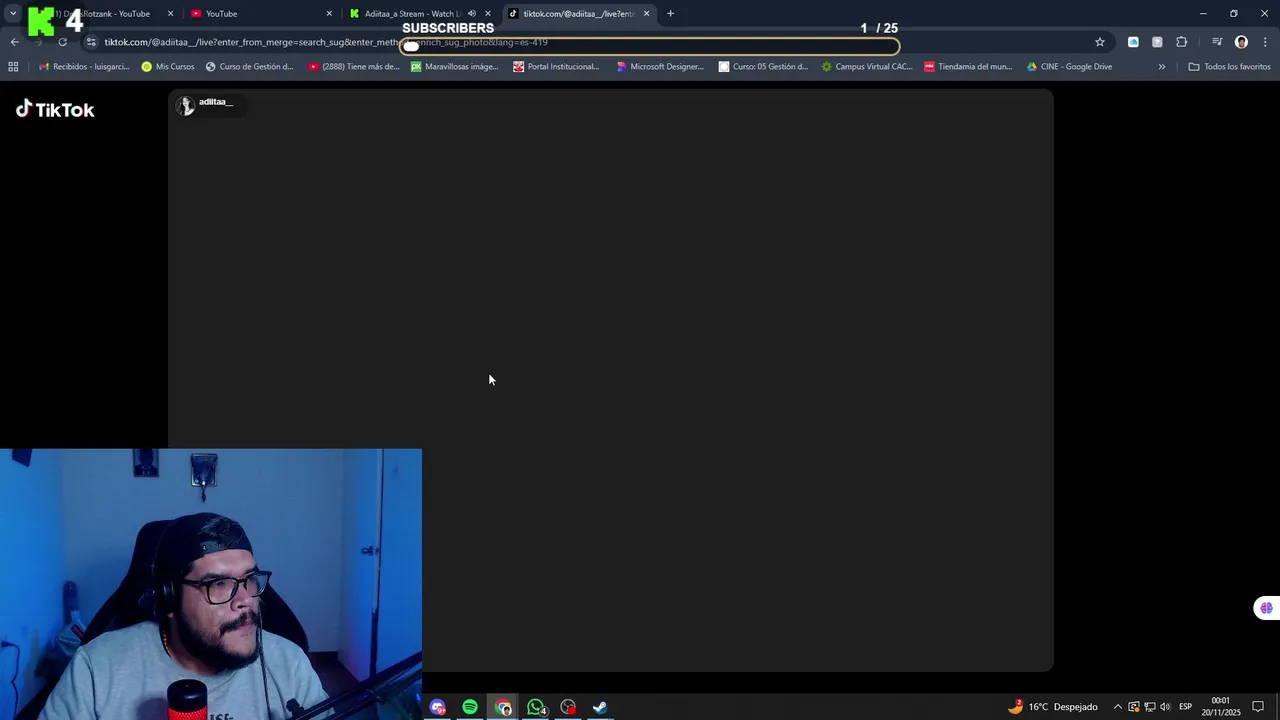Open a new browser tab
Image resolution: width=1280 pixels, height=720 pixels.
[670, 14]
